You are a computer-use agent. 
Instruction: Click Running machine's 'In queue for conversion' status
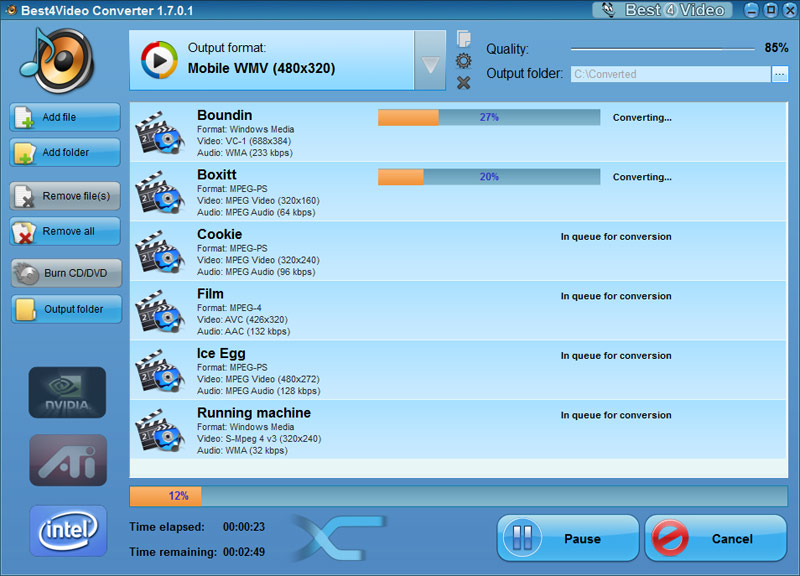pyautogui.click(x=616, y=415)
